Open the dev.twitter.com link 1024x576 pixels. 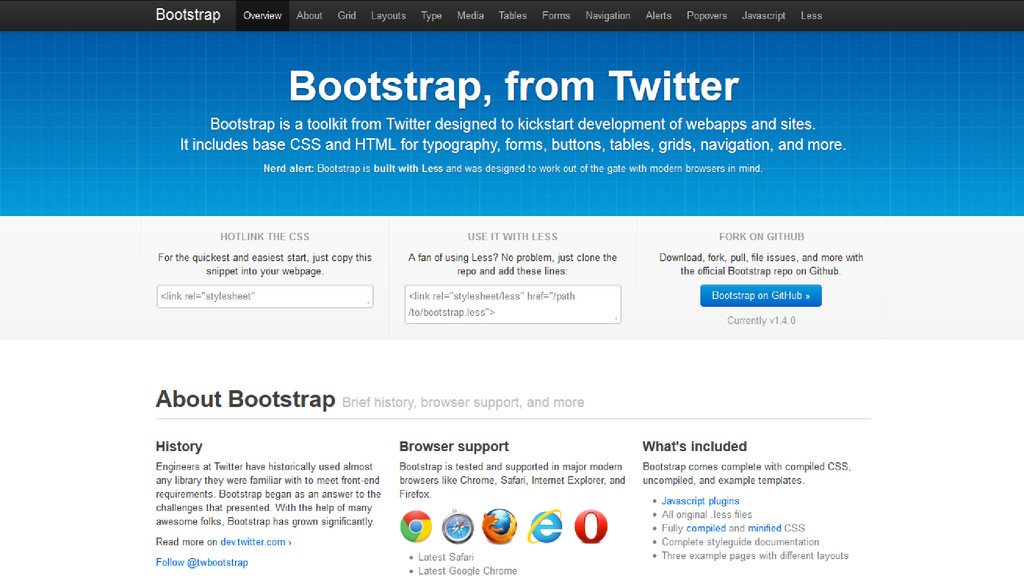tap(256, 542)
